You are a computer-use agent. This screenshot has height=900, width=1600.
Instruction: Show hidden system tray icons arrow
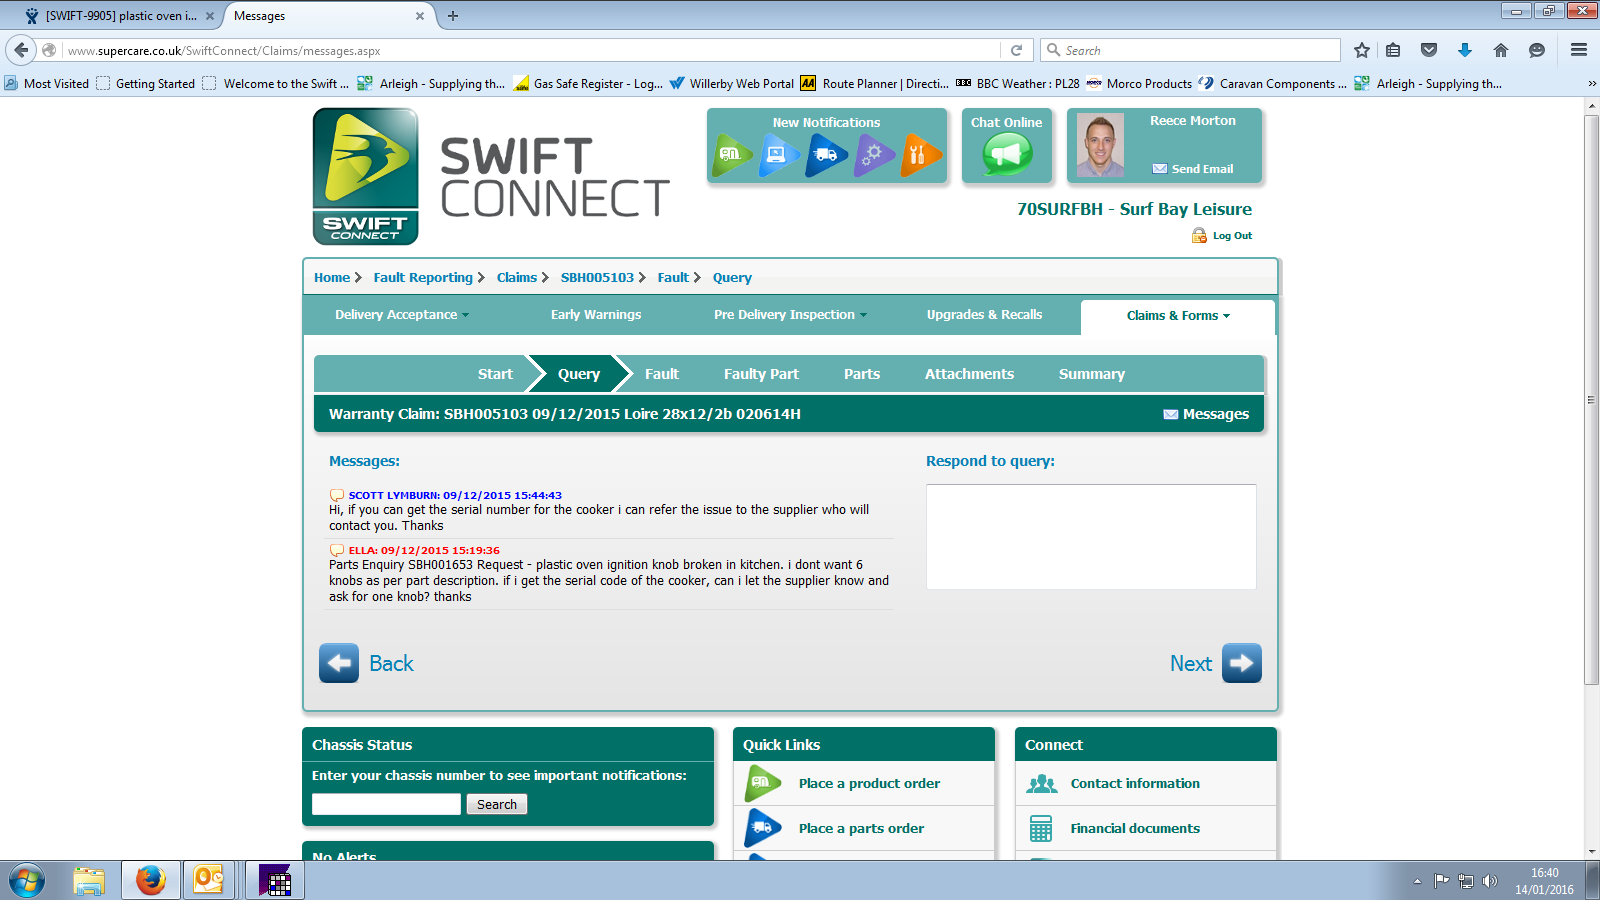(x=1417, y=881)
